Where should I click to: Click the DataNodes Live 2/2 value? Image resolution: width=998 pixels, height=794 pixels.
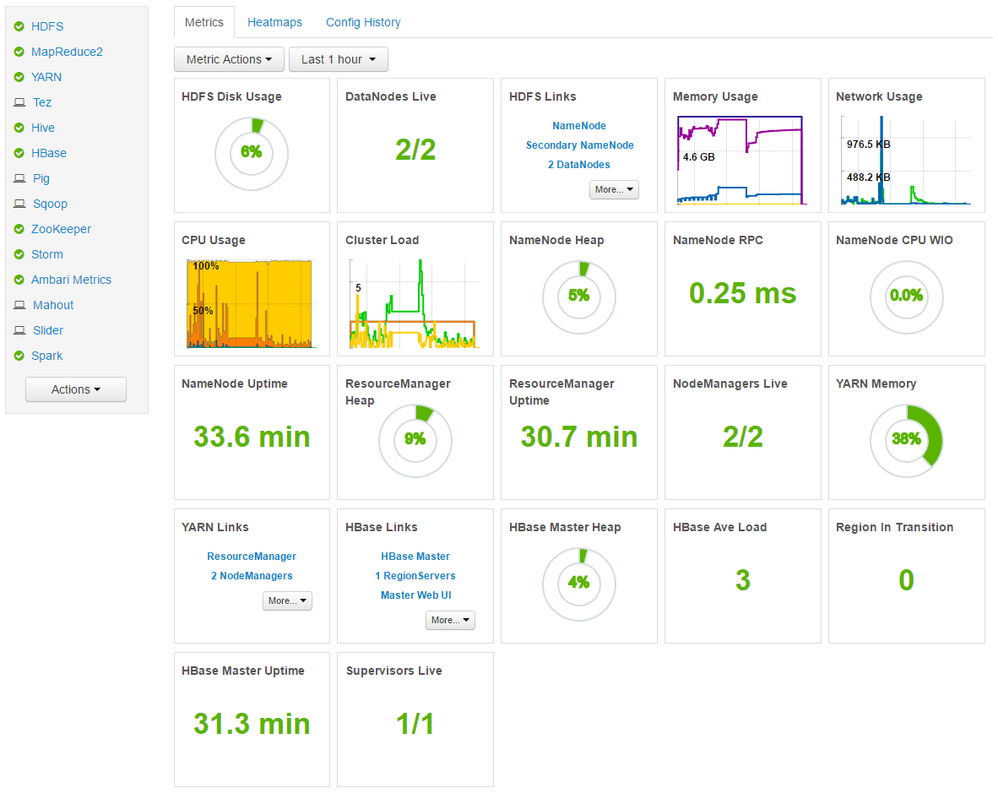tap(416, 150)
